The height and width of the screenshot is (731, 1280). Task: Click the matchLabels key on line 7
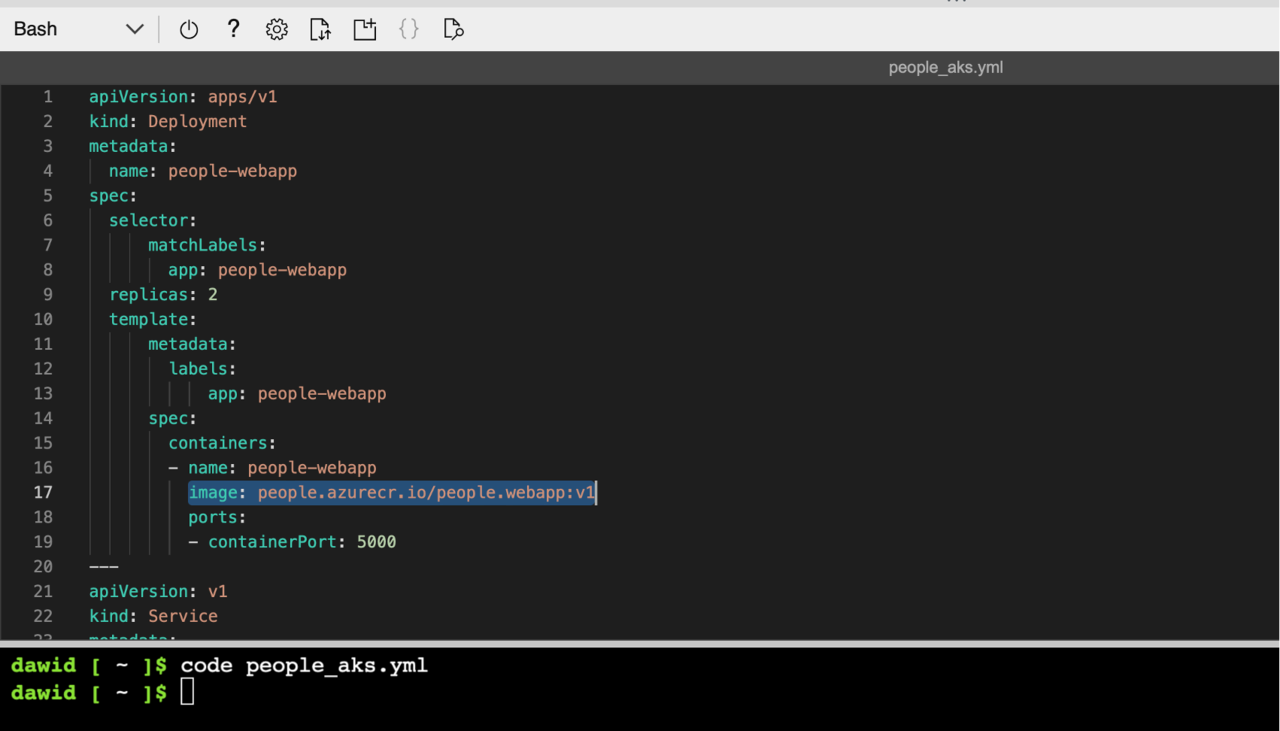[202, 244]
